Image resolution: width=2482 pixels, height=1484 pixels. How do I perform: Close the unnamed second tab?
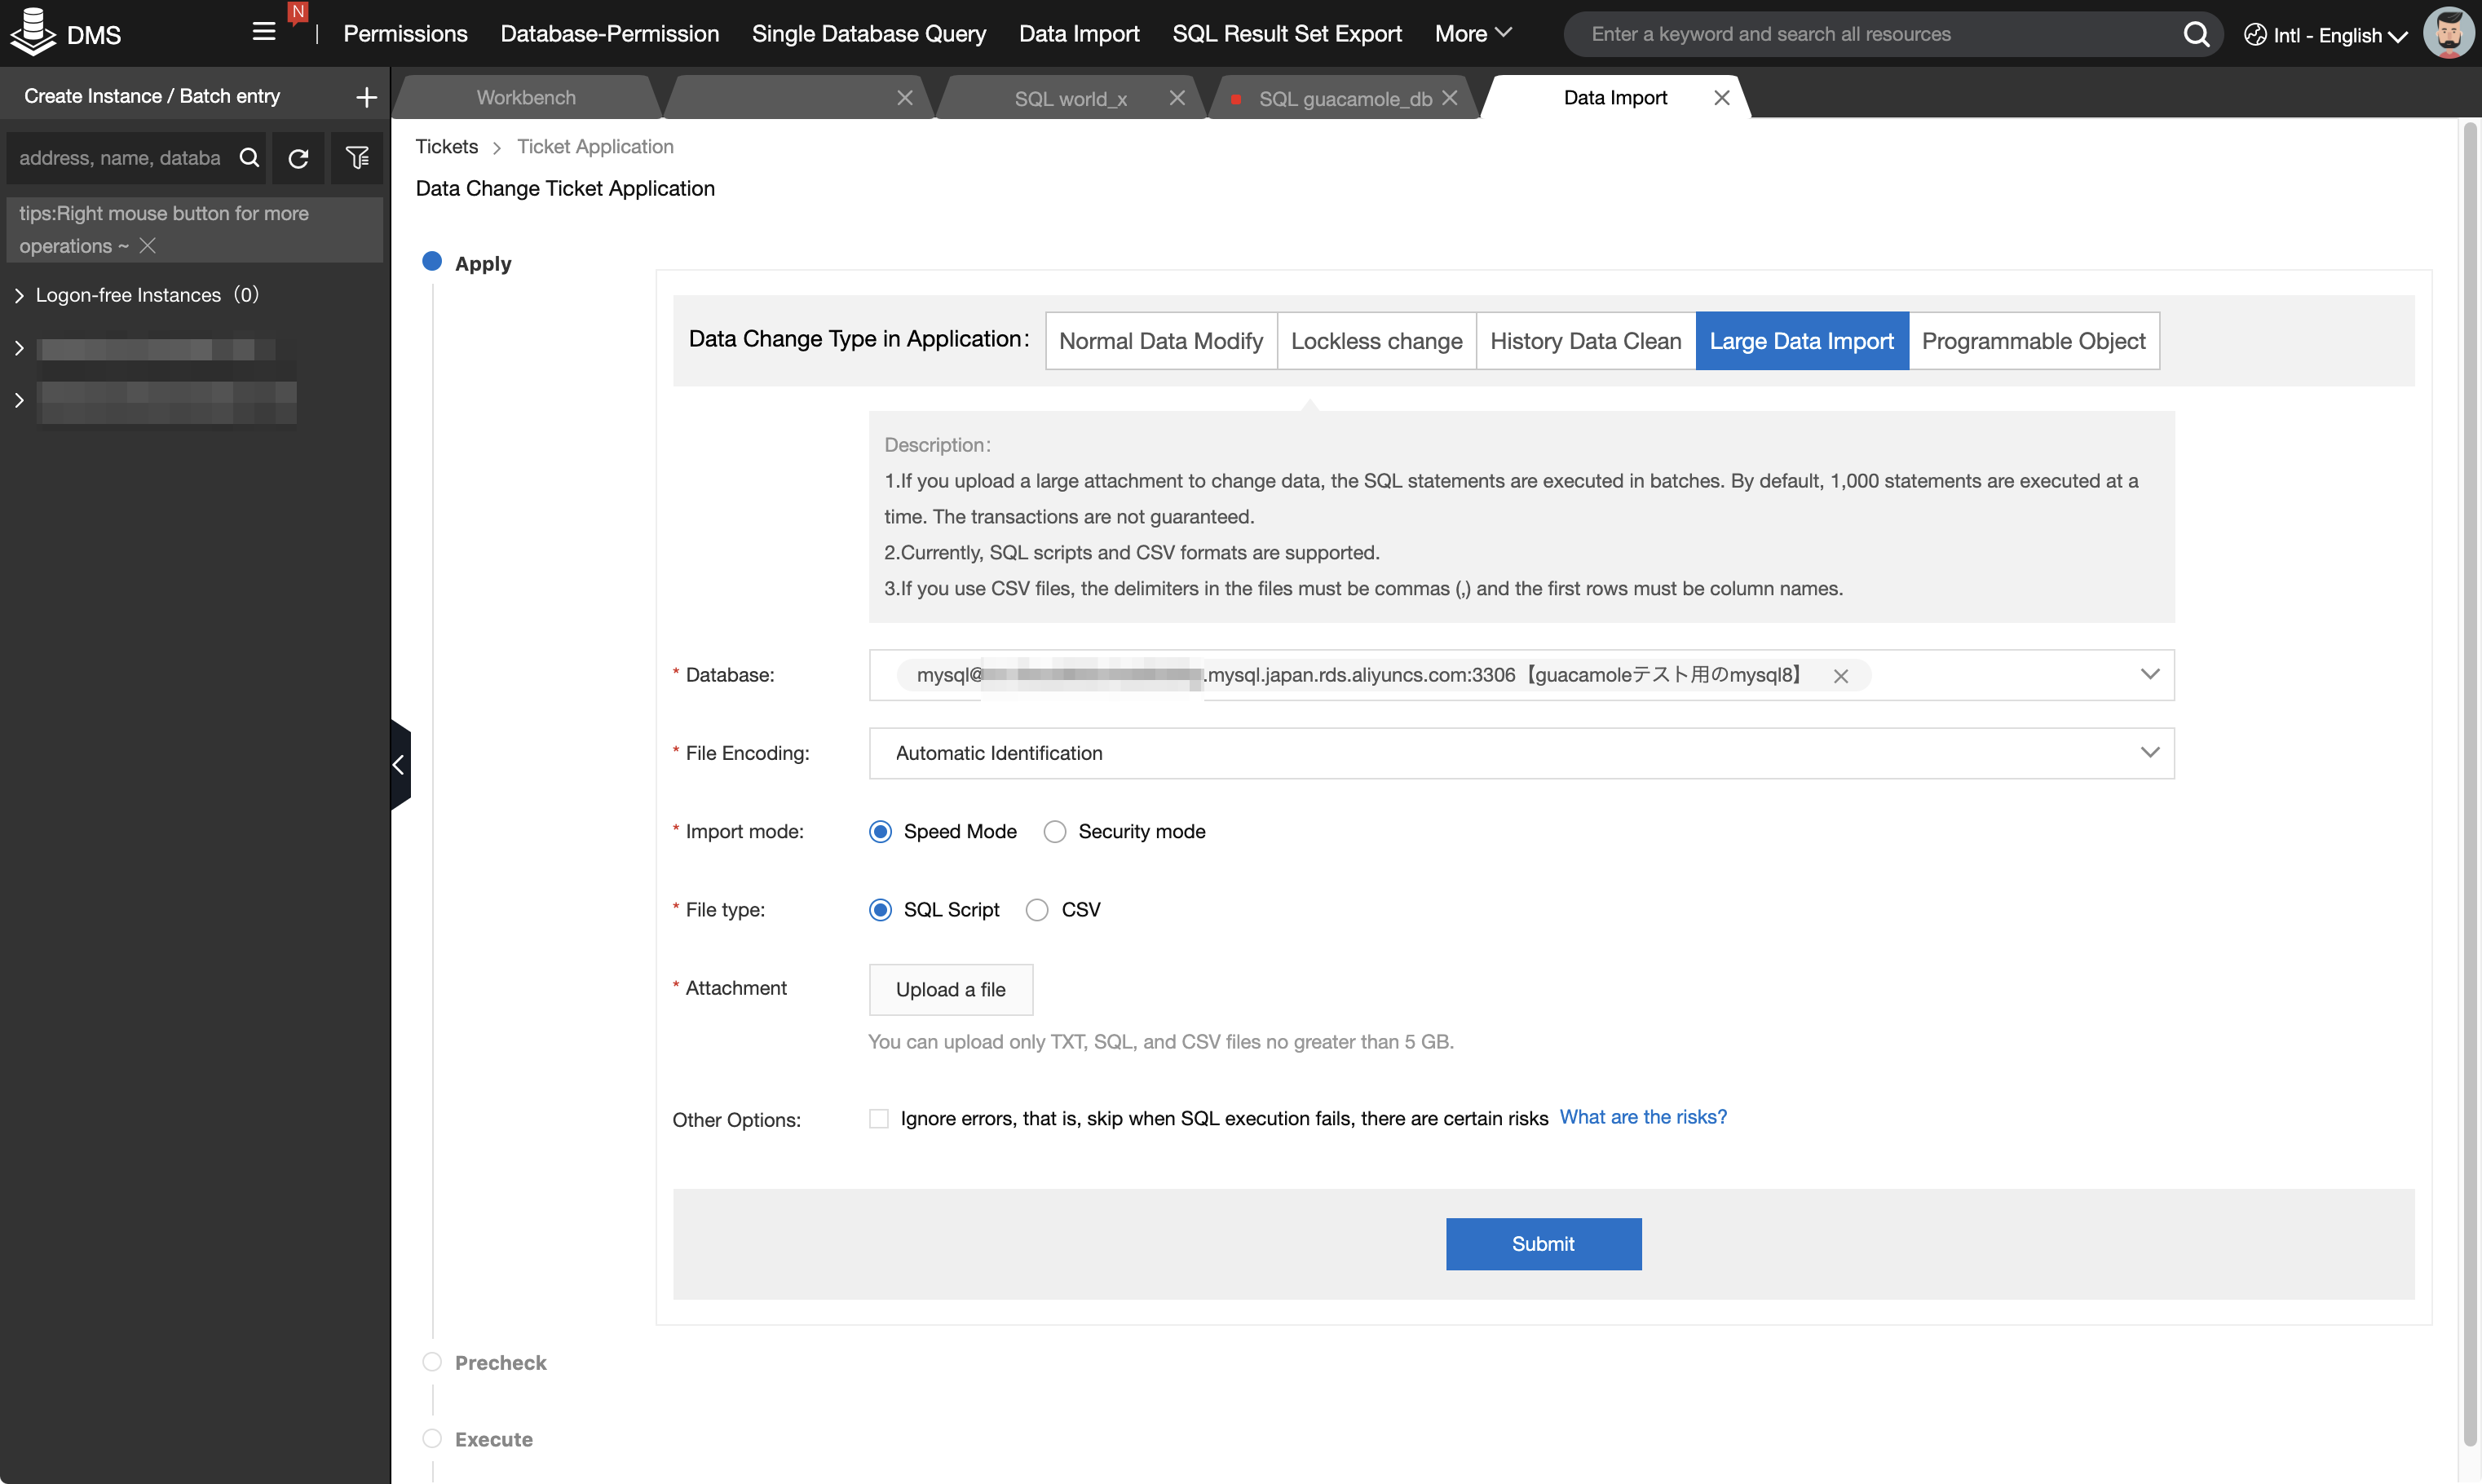coord(905,98)
